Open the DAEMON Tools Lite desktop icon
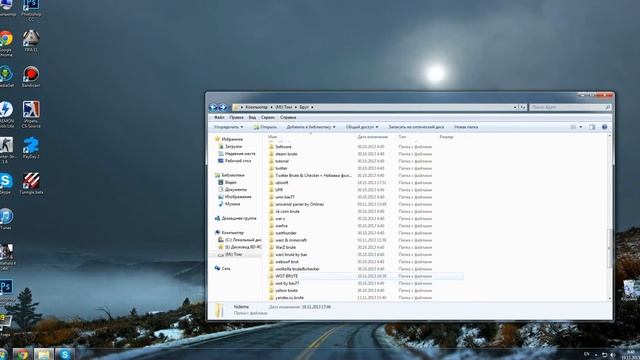 (6, 115)
